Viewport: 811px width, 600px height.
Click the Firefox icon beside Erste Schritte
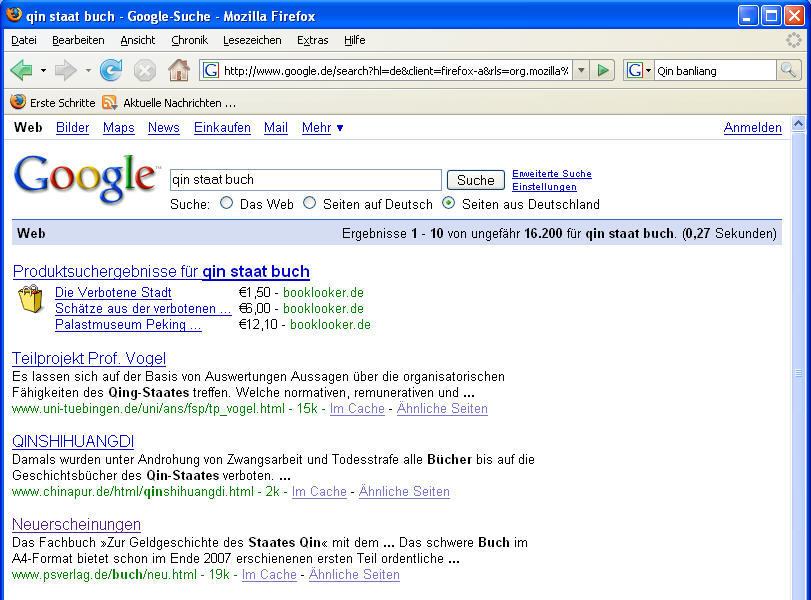coord(18,102)
